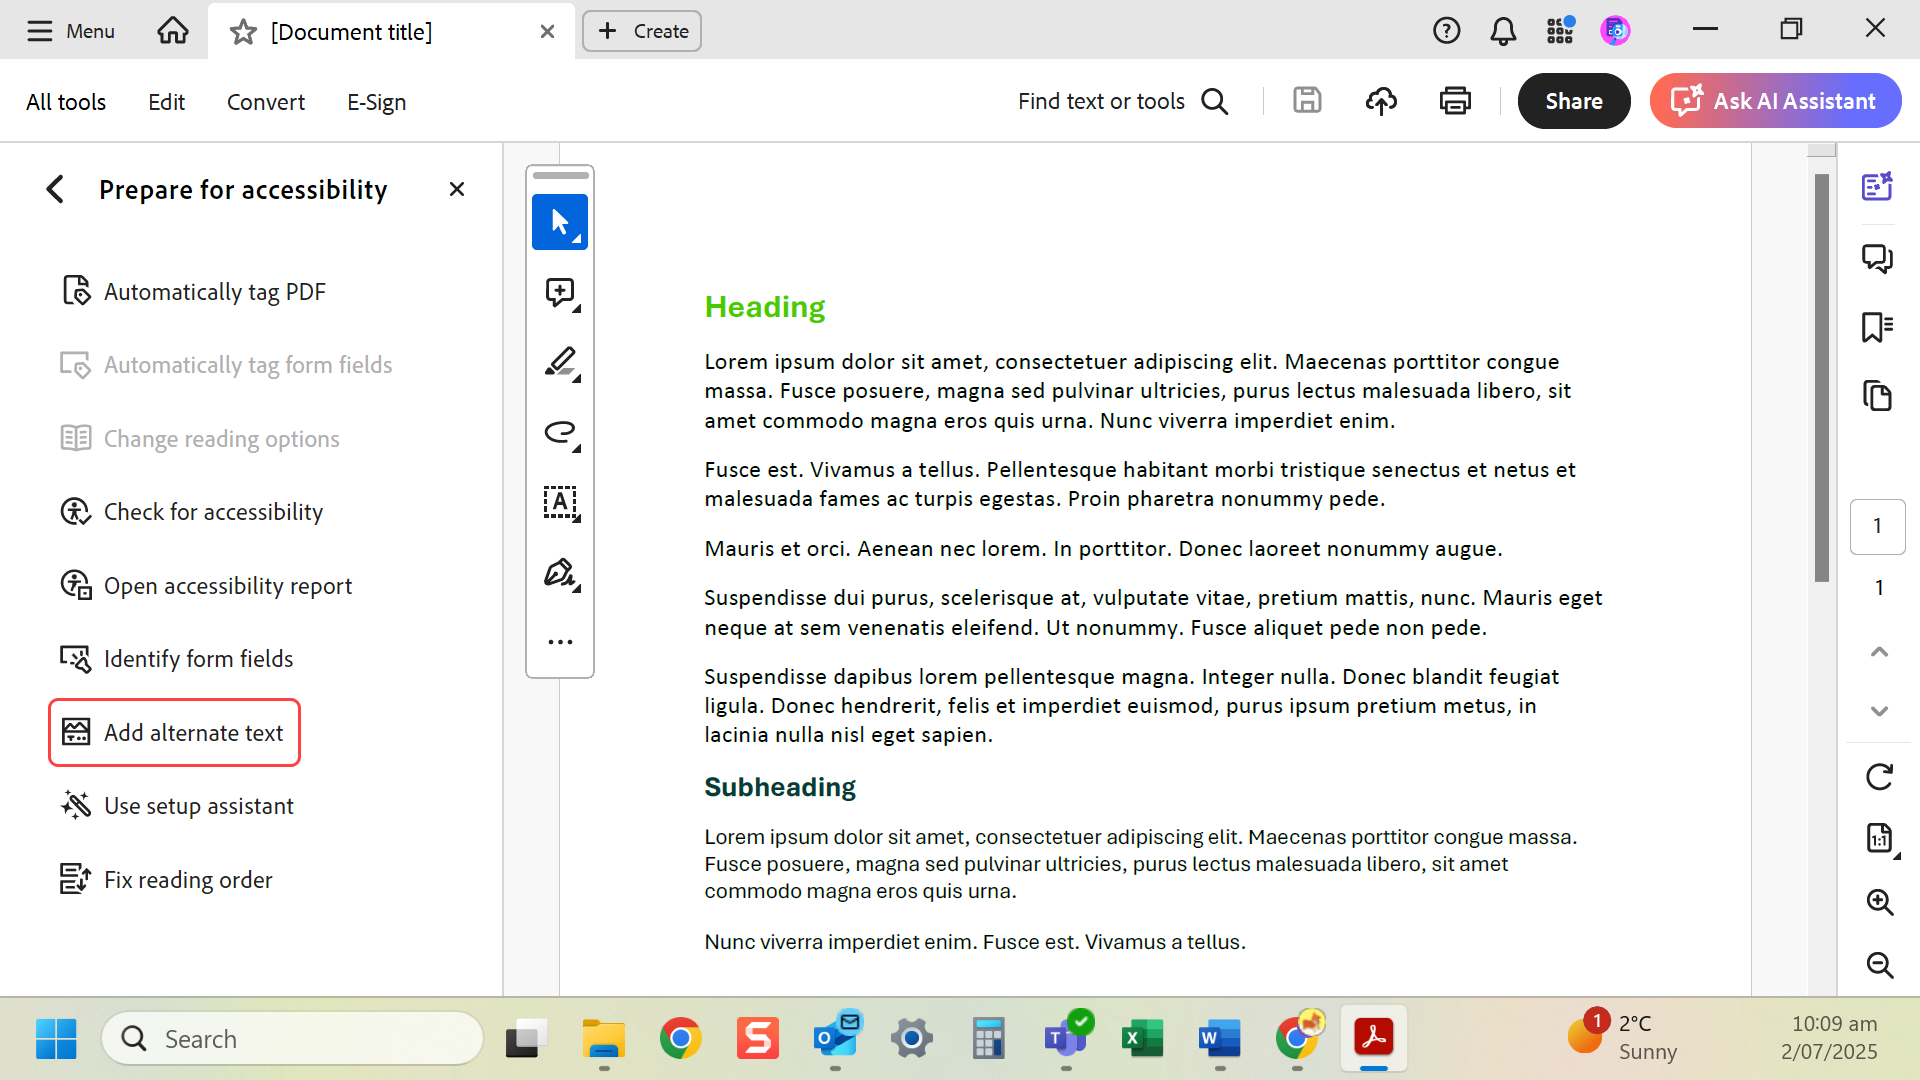The image size is (1920, 1080).
Task: Choose the Add comment tool
Action: point(560,293)
